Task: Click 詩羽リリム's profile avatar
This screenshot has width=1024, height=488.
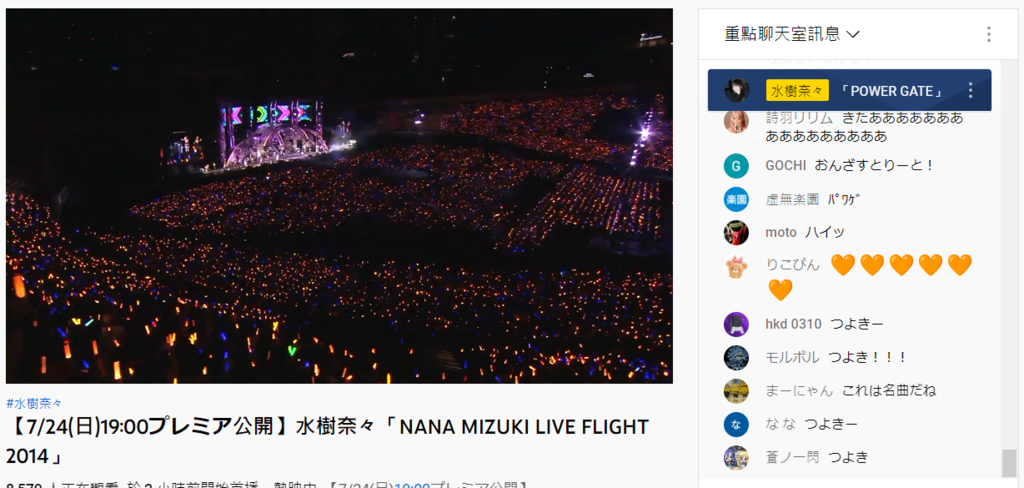Action: pos(736,122)
